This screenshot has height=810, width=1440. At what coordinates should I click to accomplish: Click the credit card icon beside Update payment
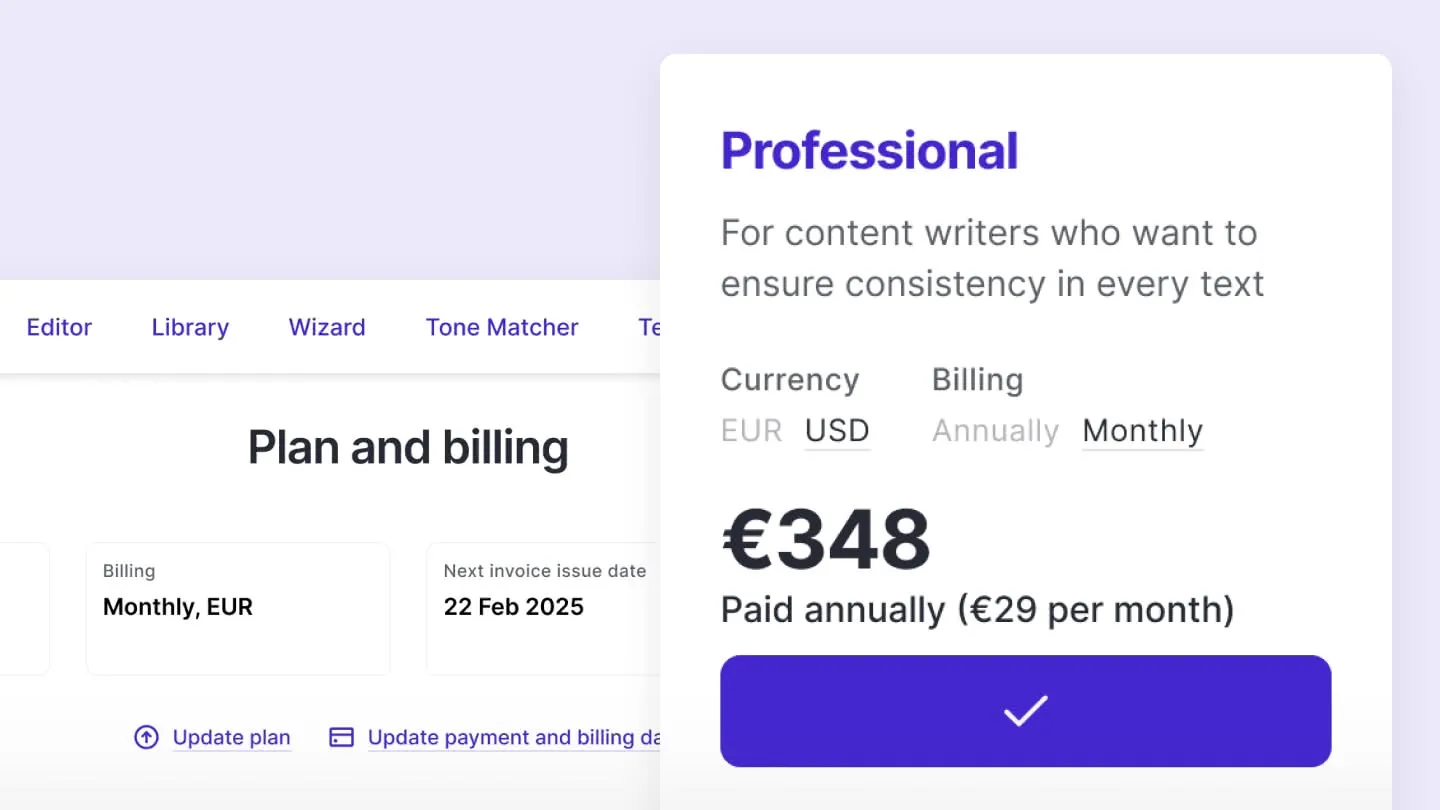(340, 736)
